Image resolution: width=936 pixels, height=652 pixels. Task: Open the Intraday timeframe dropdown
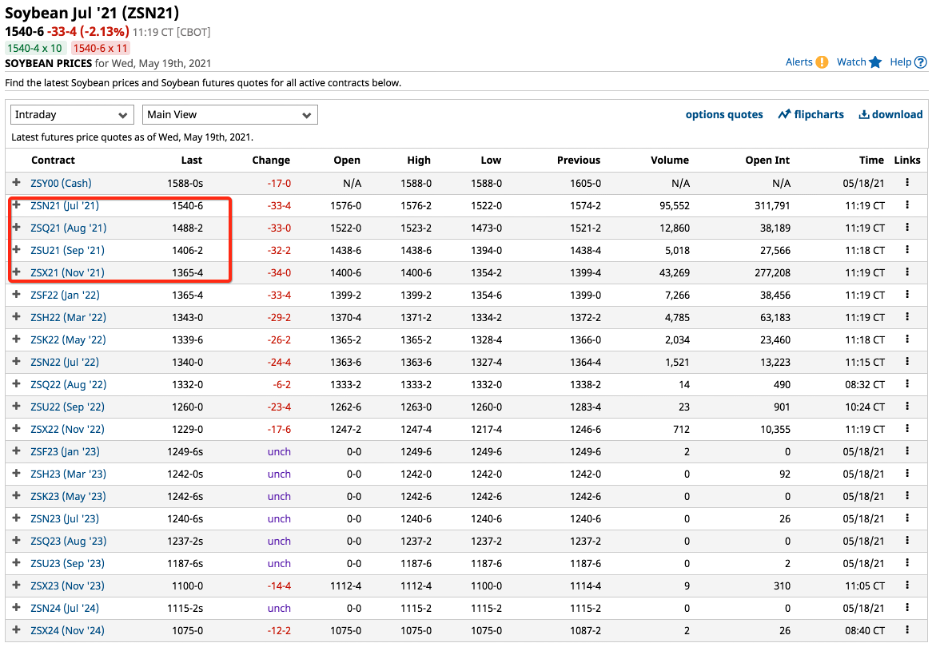tap(72, 115)
